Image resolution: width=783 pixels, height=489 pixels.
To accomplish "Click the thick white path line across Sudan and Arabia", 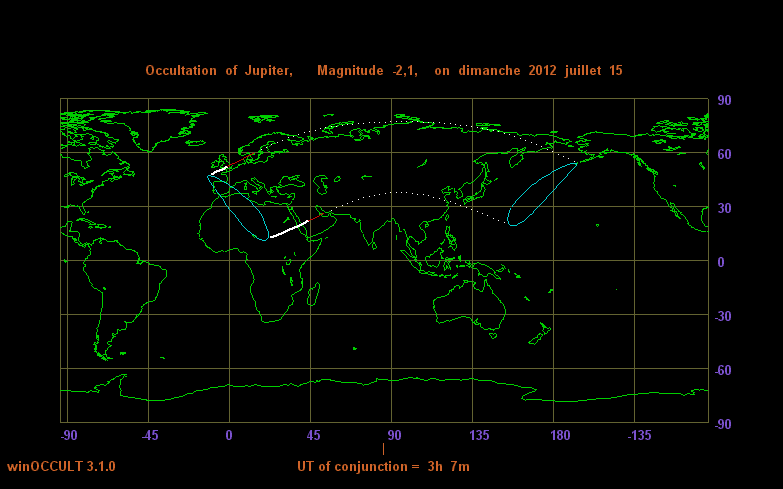I will click(x=290, y=229).
